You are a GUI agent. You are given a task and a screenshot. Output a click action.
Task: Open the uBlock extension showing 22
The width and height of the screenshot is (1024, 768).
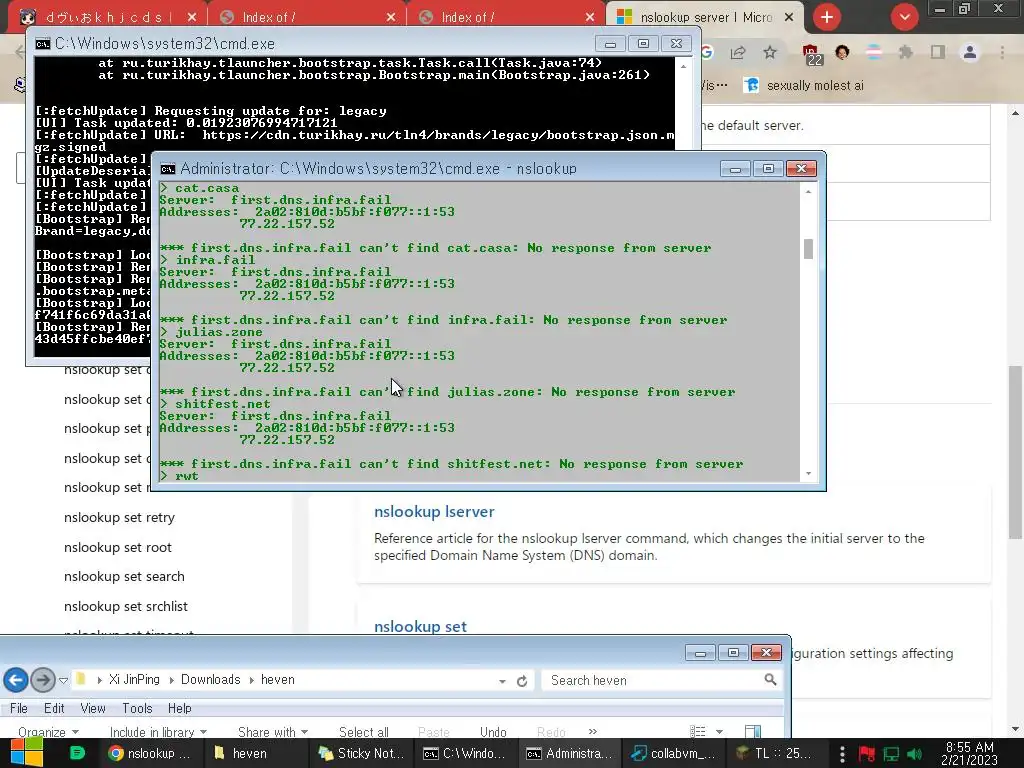812,54
